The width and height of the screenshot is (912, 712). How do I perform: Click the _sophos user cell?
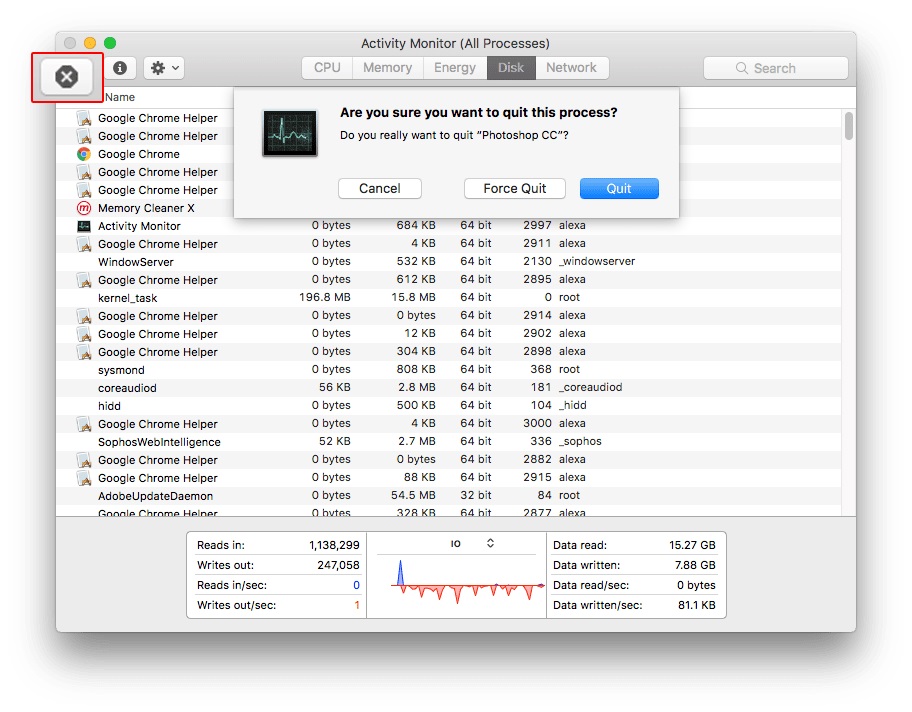point(580,442)
